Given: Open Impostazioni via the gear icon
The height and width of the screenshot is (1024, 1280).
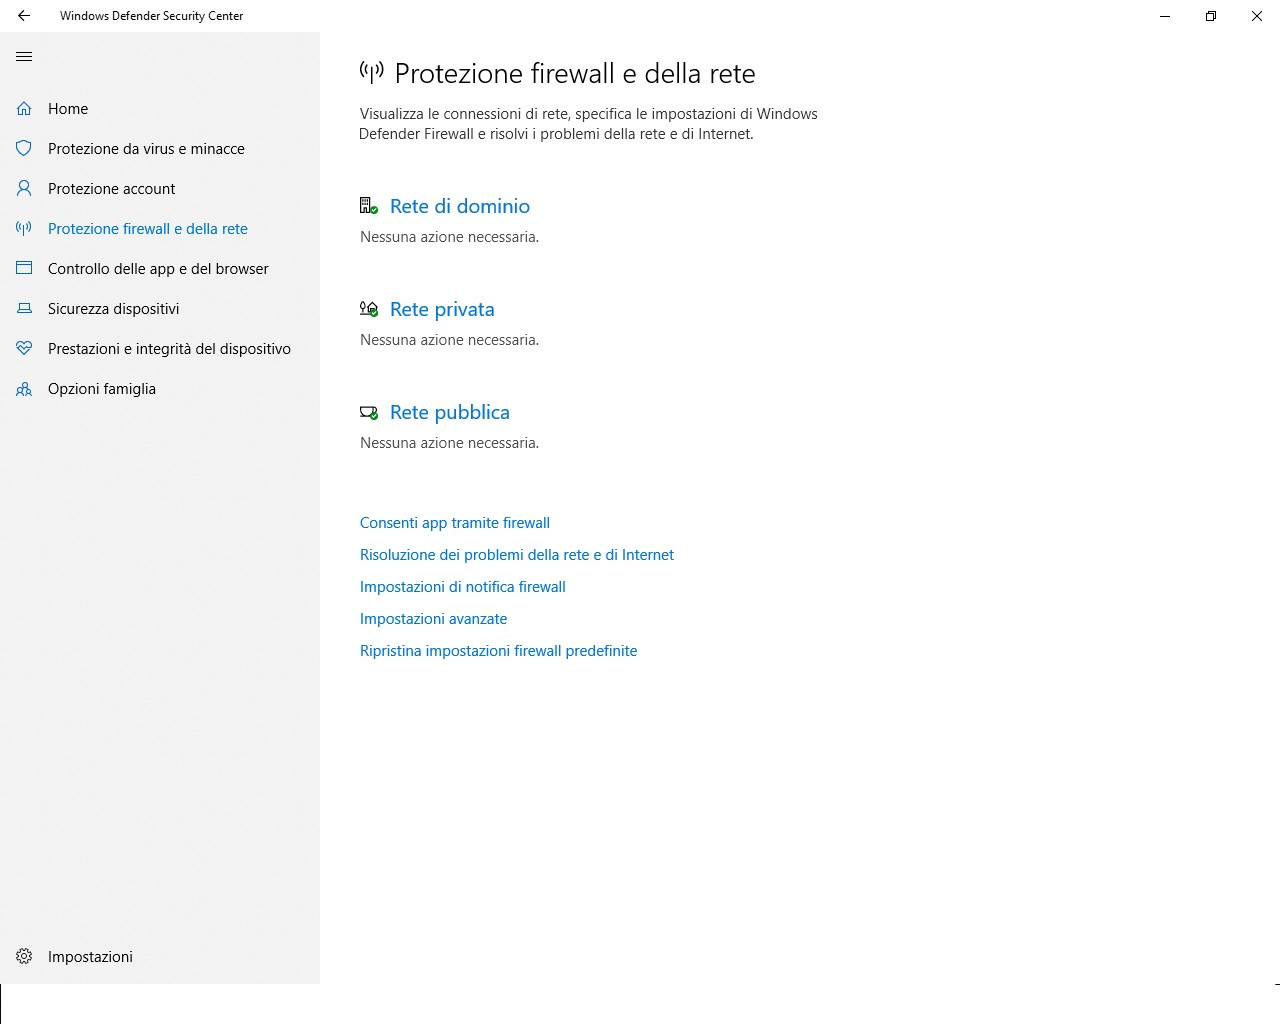Looking at the screenshot, I should [x=24, y=956].
